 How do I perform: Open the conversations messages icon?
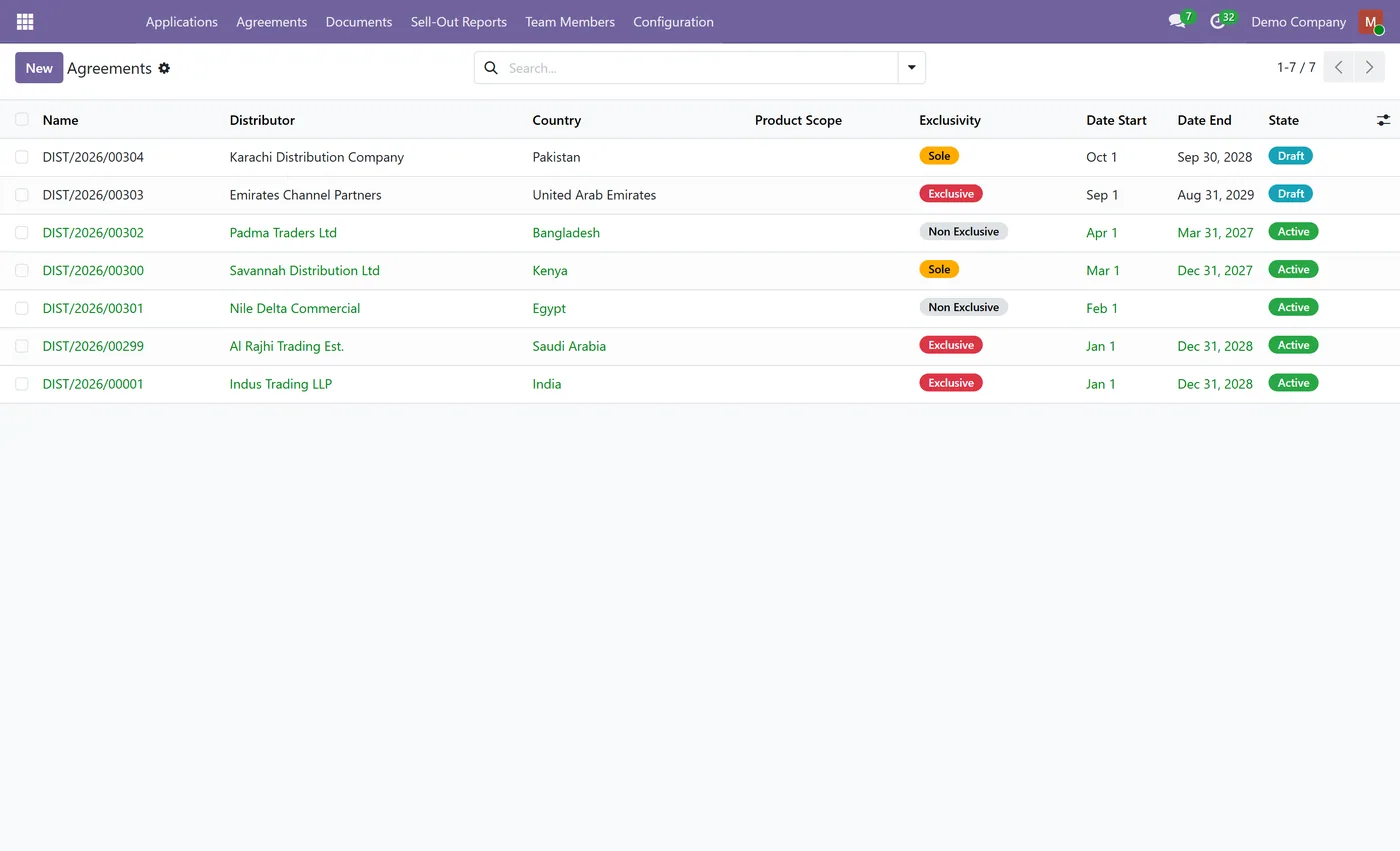pyautogui.click(x=1177, y=21)
